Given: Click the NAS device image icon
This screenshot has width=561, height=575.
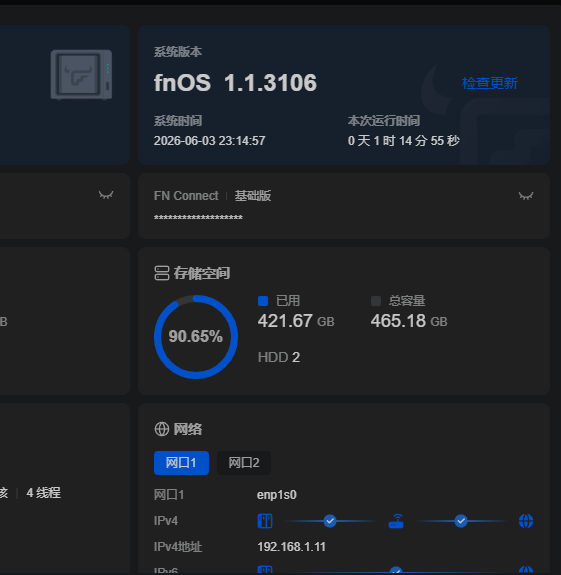Looking at the screenshot, I should click(81, 75).
